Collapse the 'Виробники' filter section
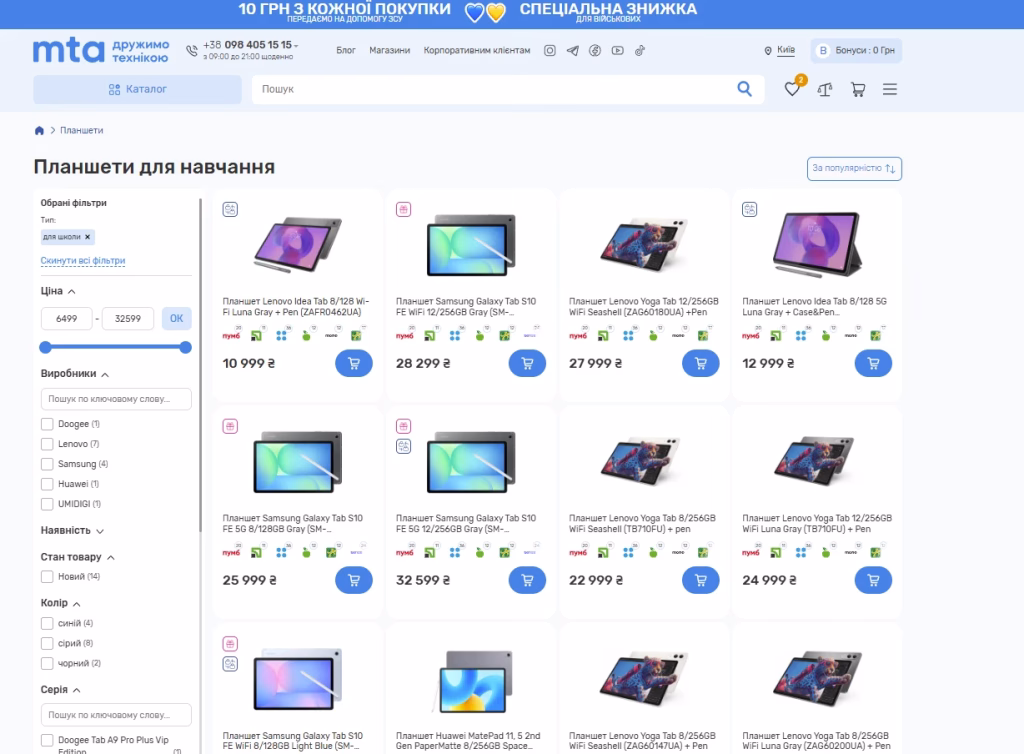Screen dimensions: 1024x754 pos(74,373)
